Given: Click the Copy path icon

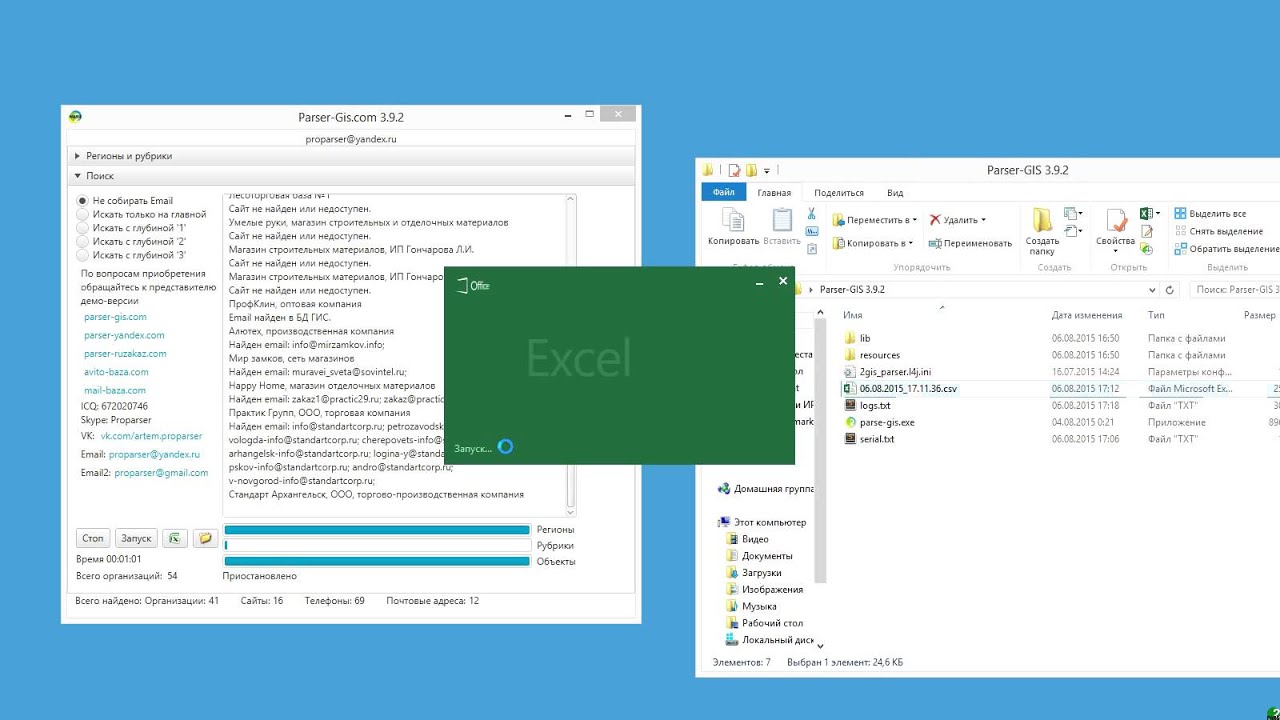Looking at the screenshot, I should click(812, 231).
